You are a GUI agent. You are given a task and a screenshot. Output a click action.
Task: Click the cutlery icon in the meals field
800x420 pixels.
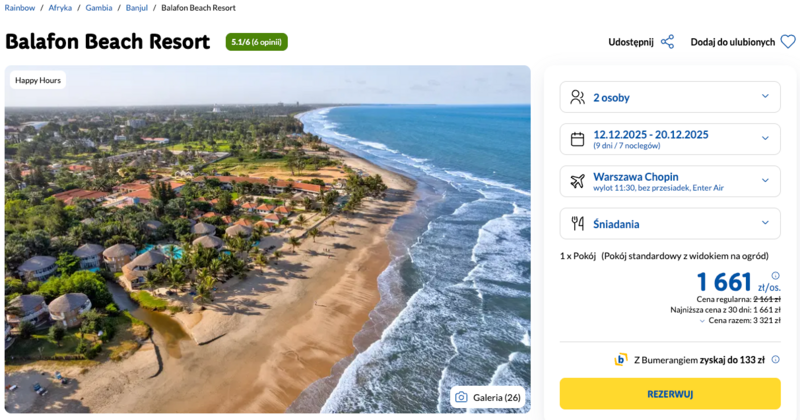coord(577,223)
